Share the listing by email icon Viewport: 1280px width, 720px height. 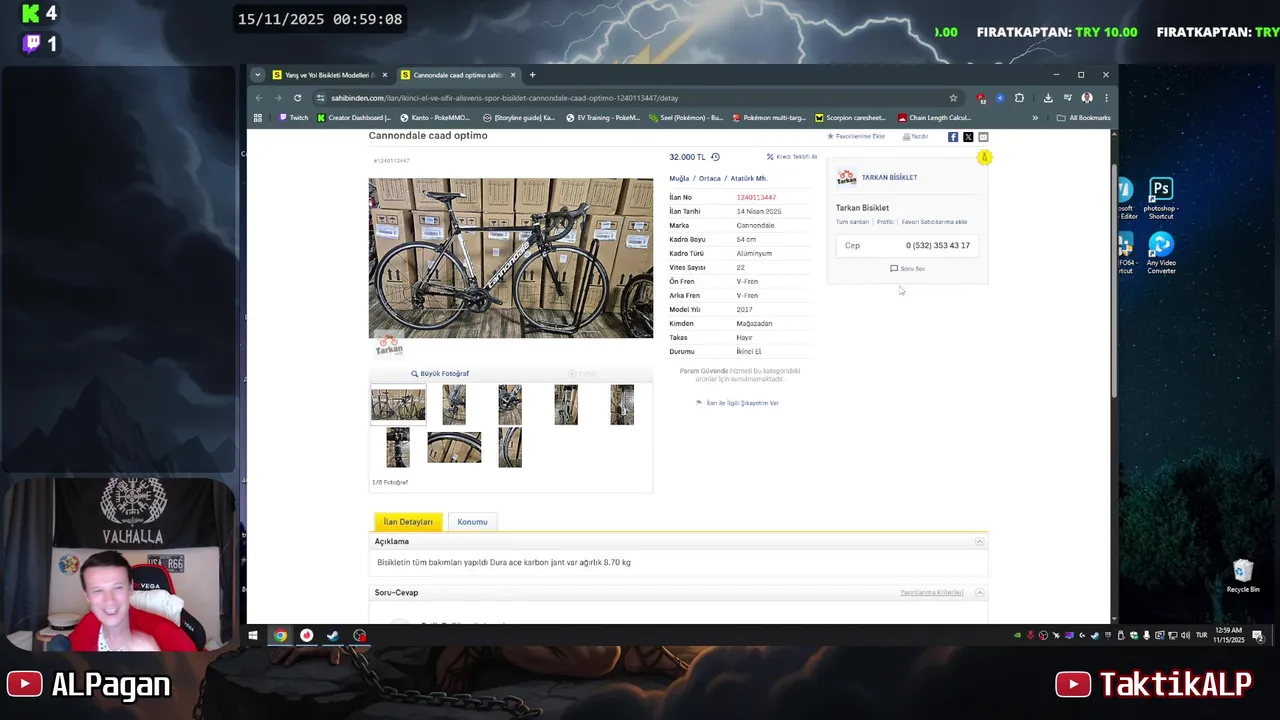pos(983,137)
